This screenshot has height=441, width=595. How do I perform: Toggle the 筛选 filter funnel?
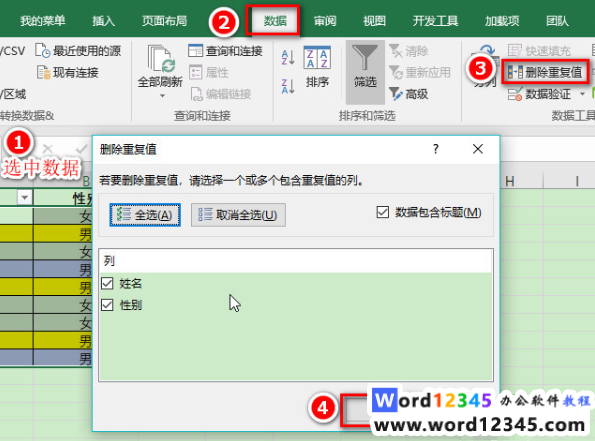point(365,72)
